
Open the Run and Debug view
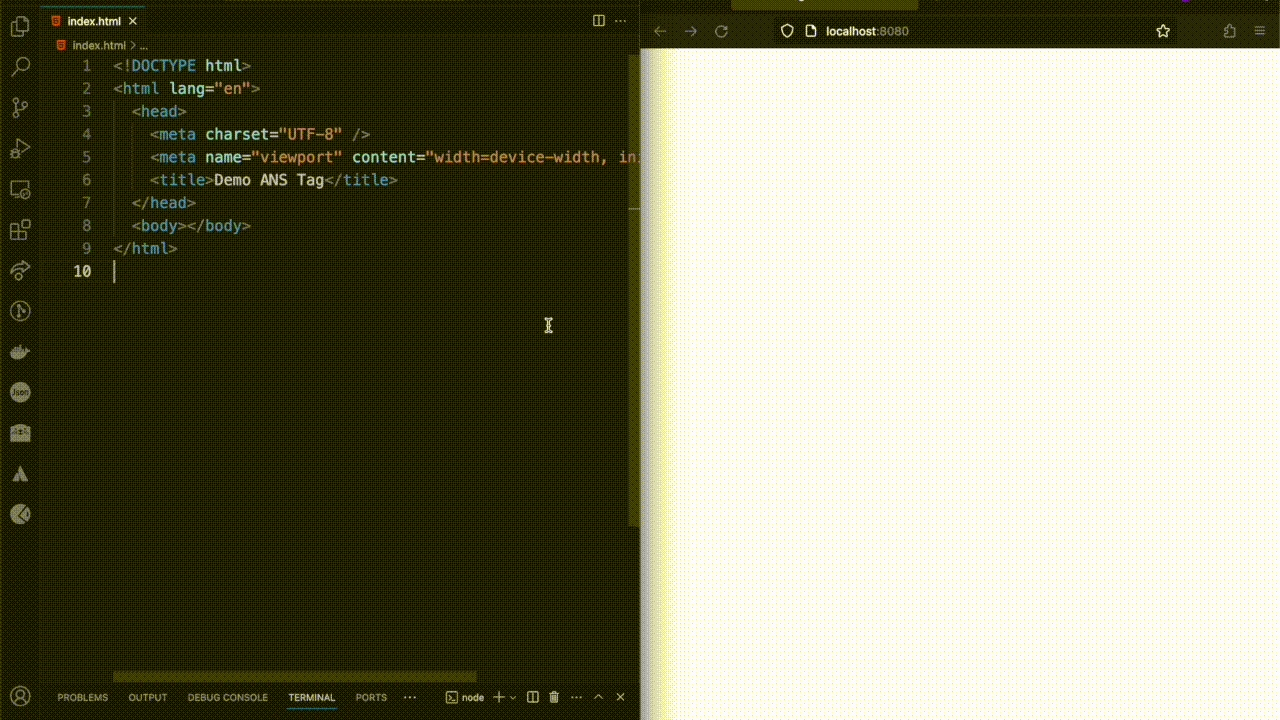point(20,149)
